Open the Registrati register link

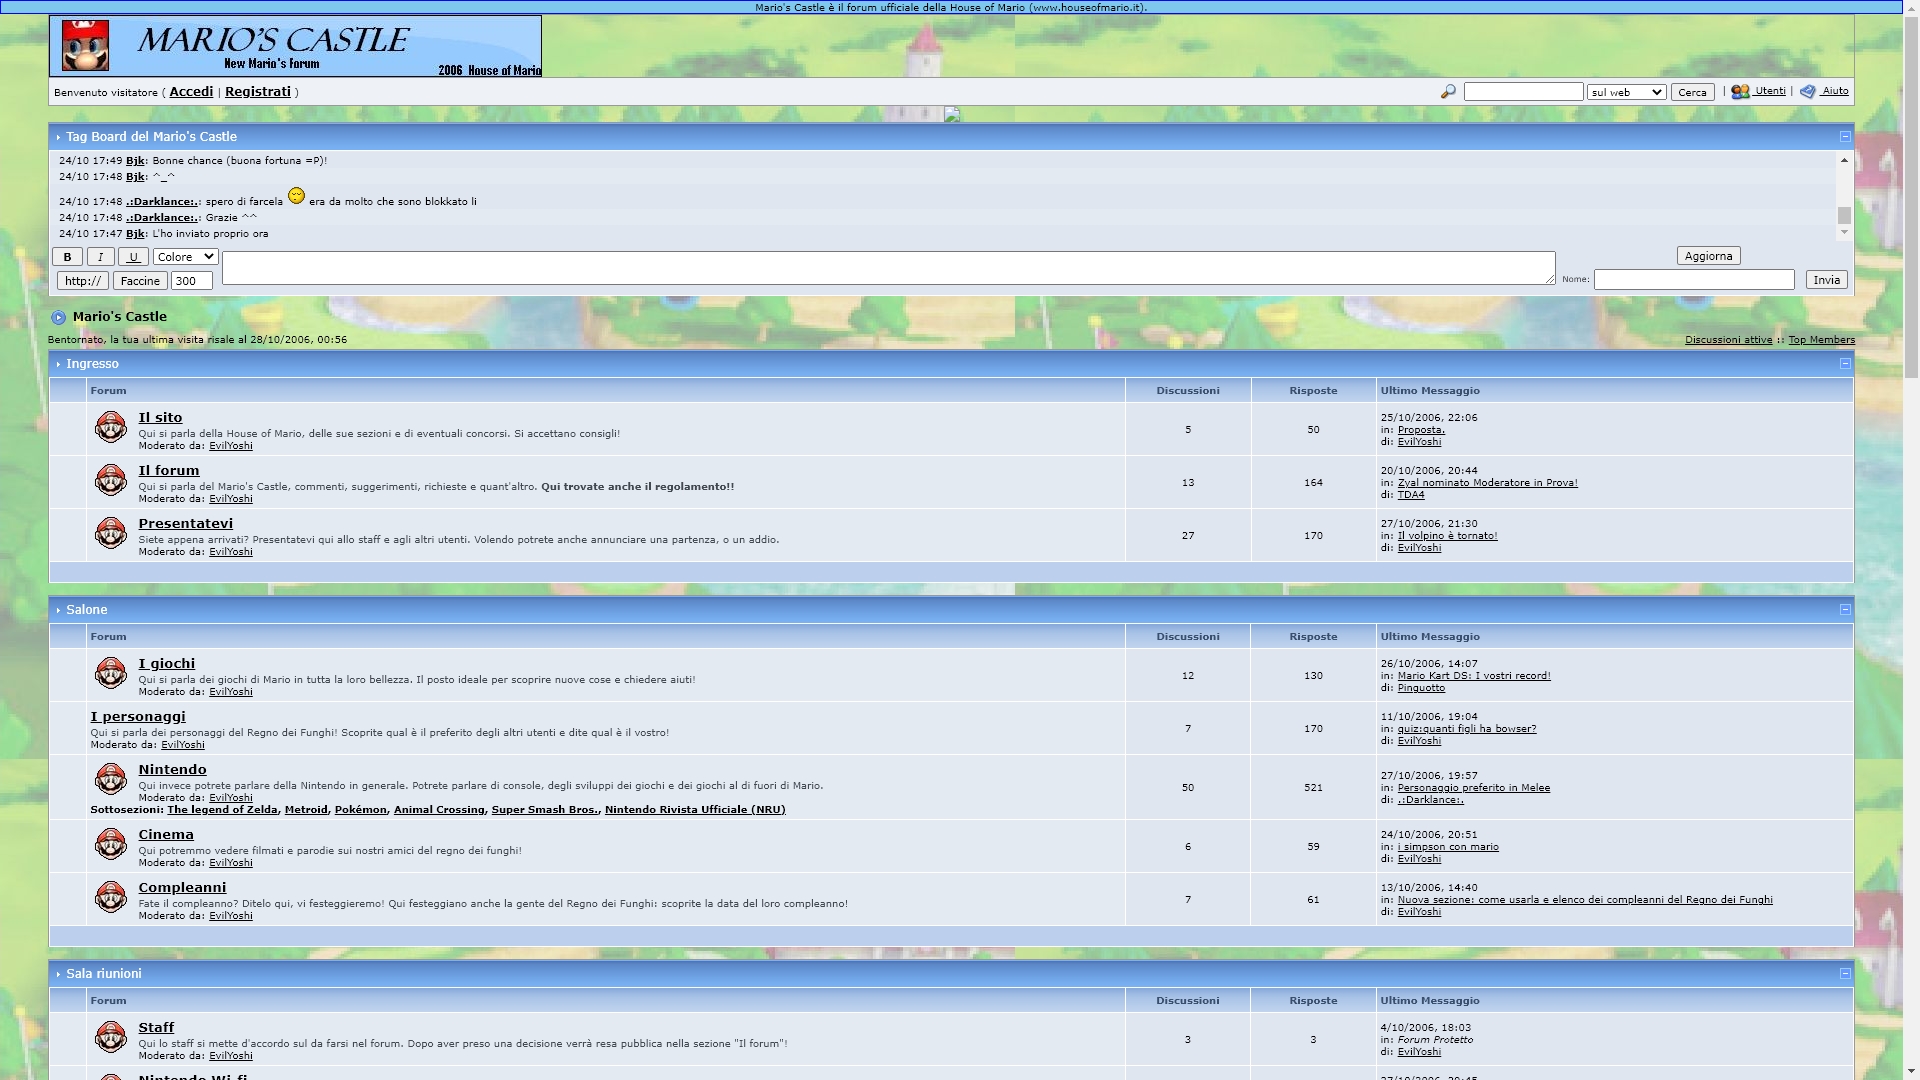pos(258,91)
